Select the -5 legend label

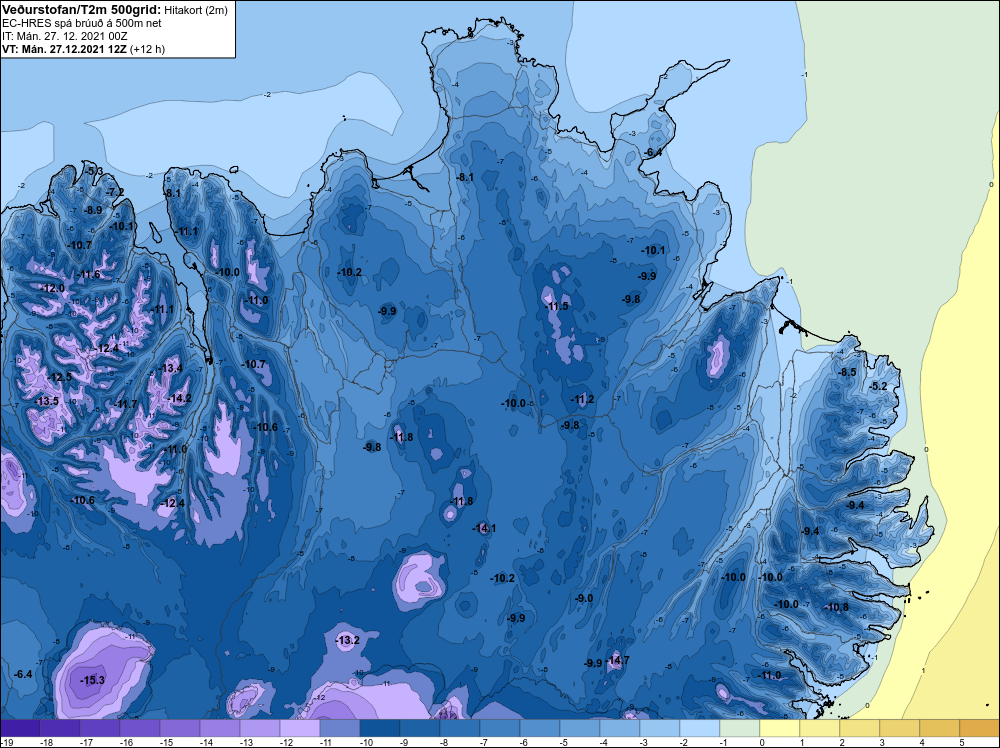pos(564,742)
